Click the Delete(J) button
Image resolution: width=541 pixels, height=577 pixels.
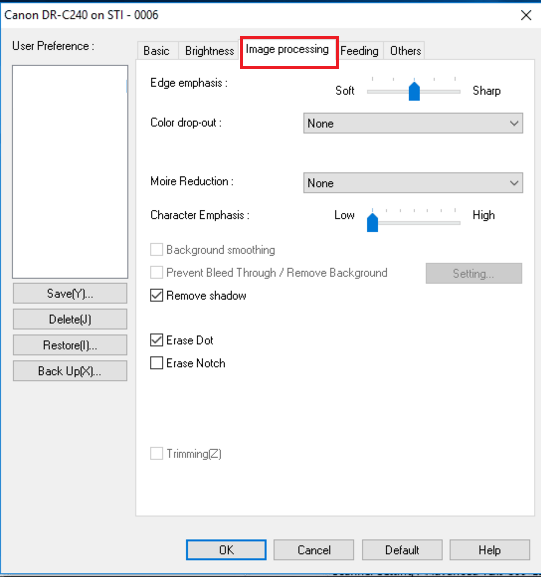70,319
